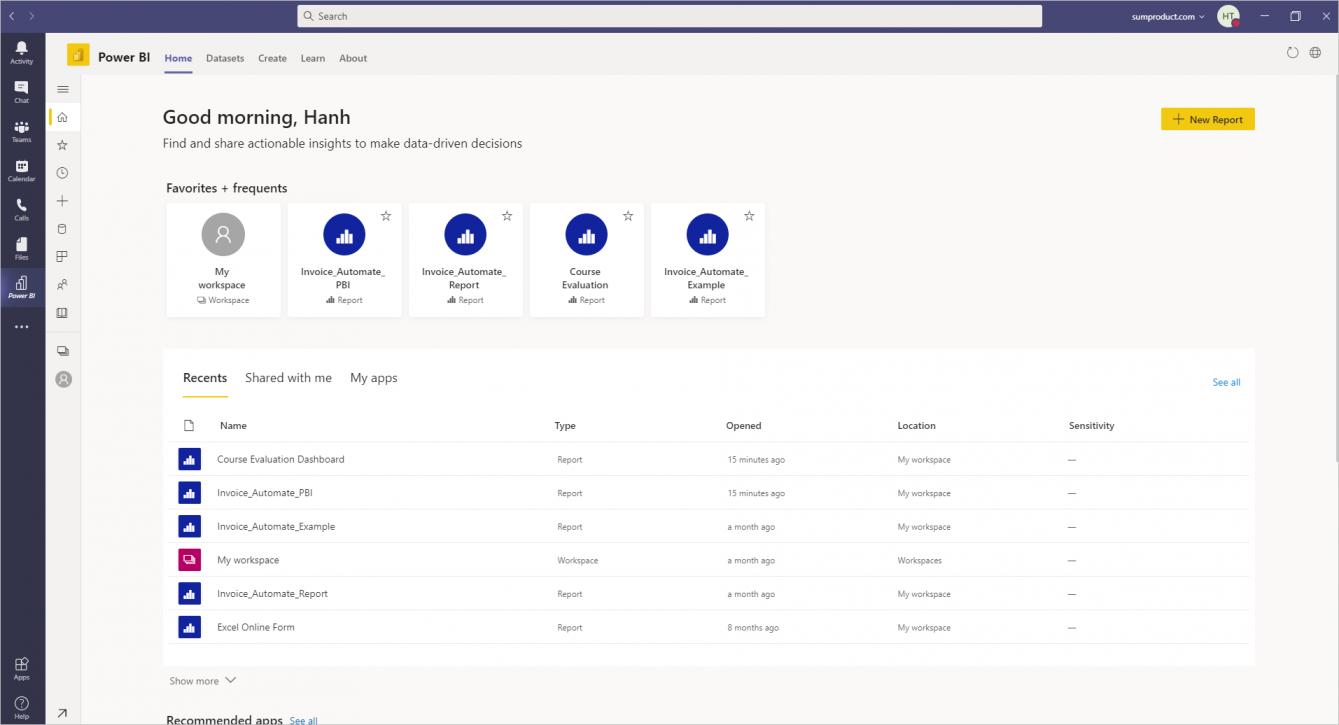
Task: Favorite the Invoice_Automate_Example card star
Action: (x=749, y=216)
